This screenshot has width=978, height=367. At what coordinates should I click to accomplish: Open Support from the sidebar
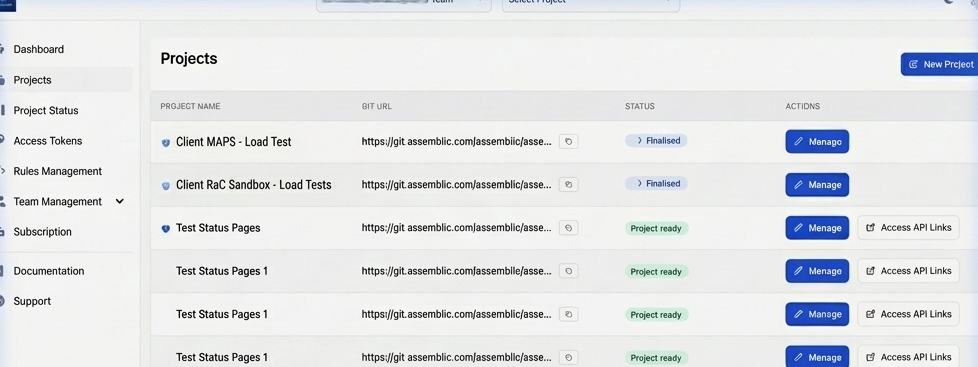pyautogui.click(x=32, y=301)
